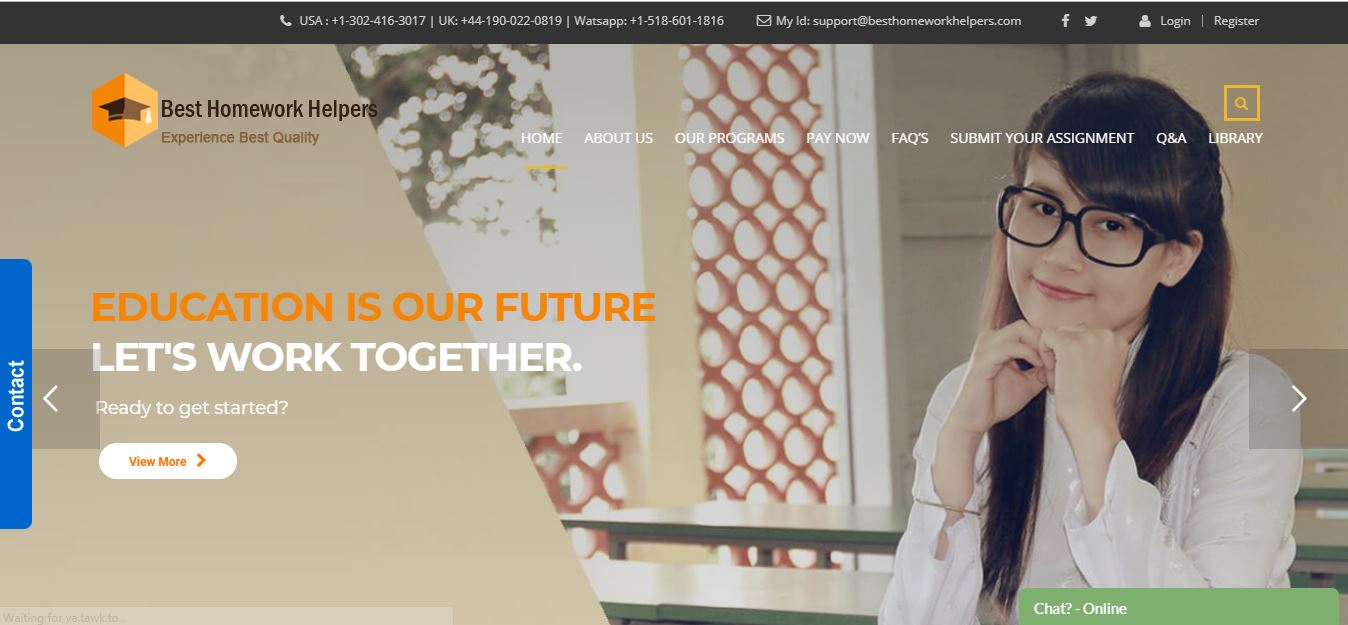
Task: Click the user icon beside Login
Action: point(1145,21)
